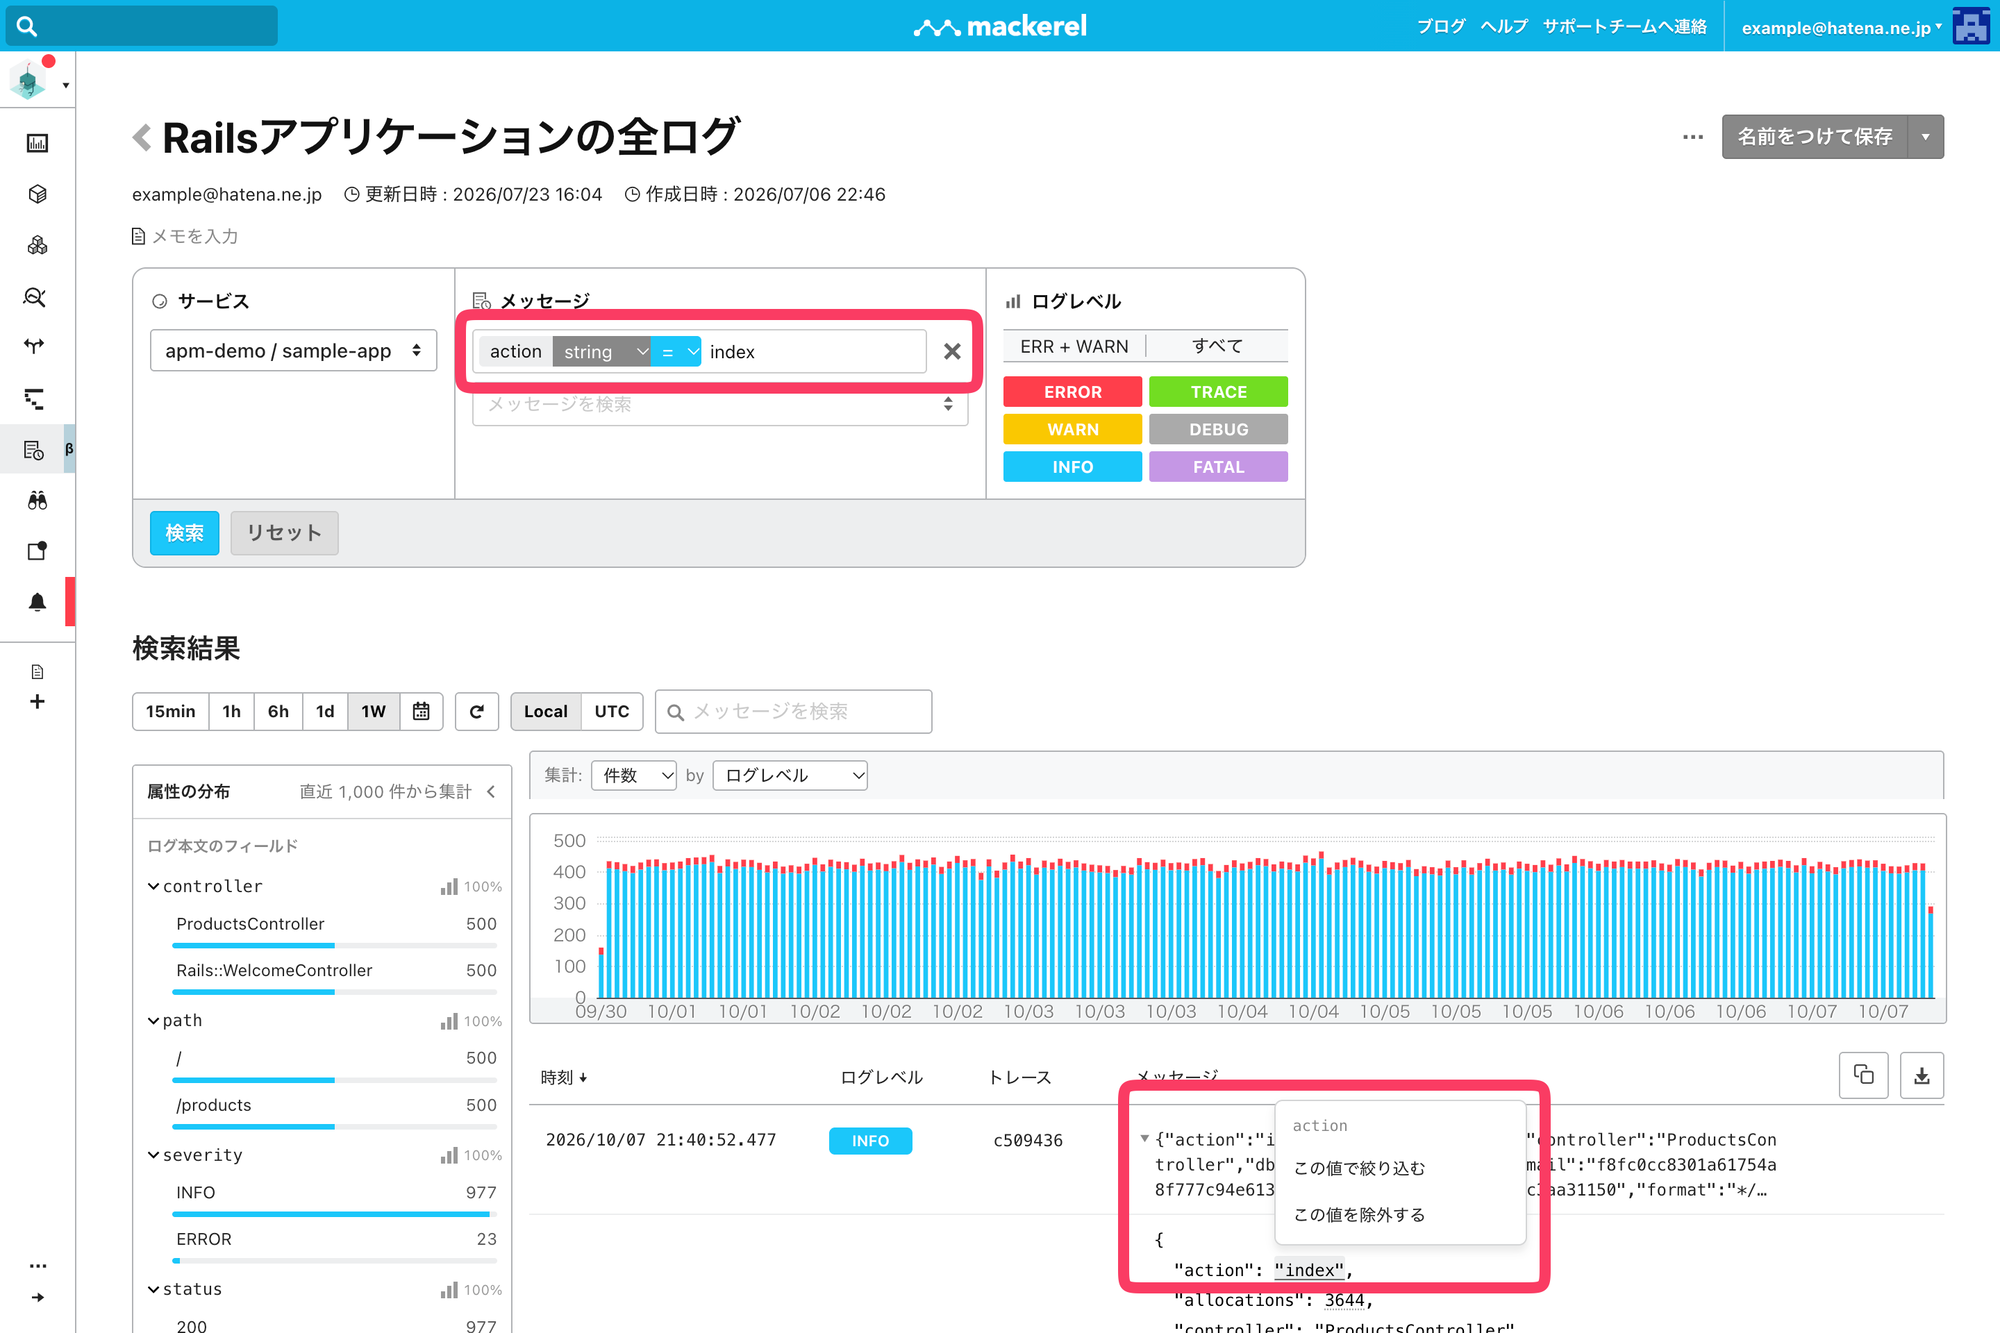Open the three-dot more options menu
Viewport: 2000px width, 1333px height.
pyautogui.click(x=1693, y=137)
